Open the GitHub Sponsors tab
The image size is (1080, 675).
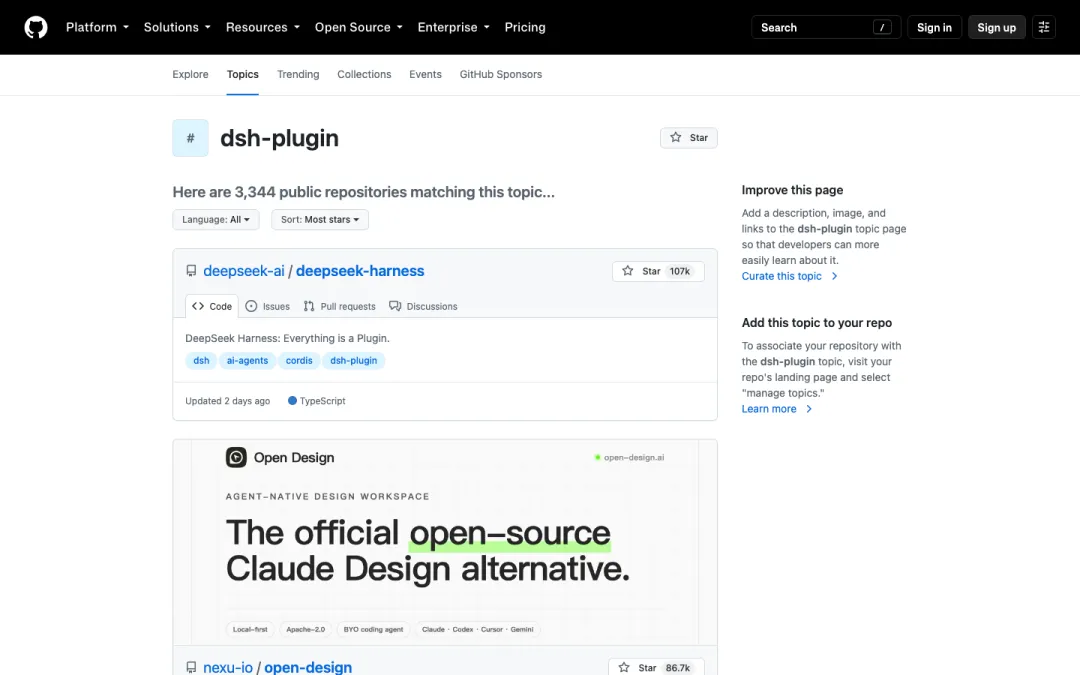pos(501,74)
